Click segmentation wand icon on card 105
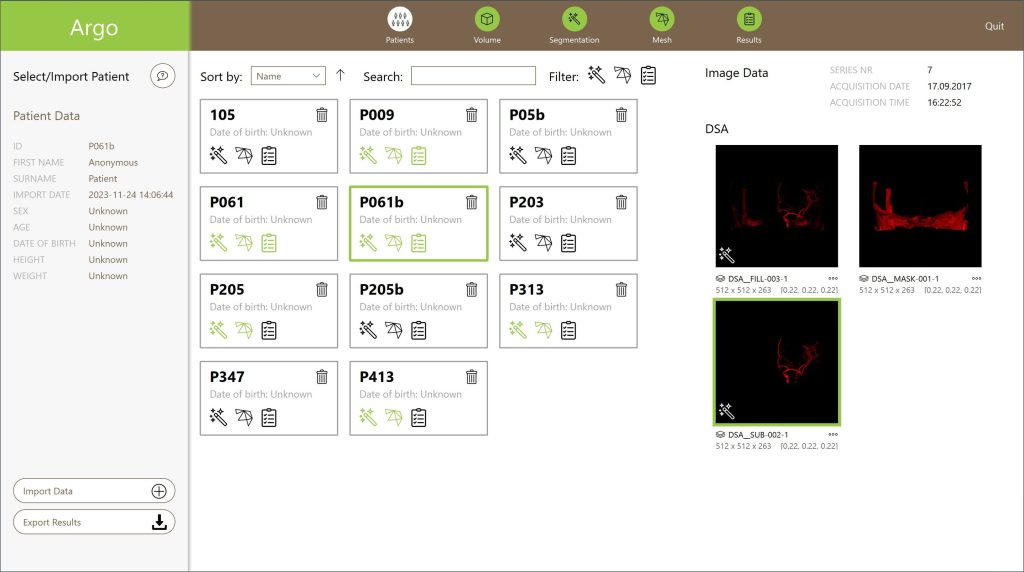1024x572 pixels. (218, 155)
